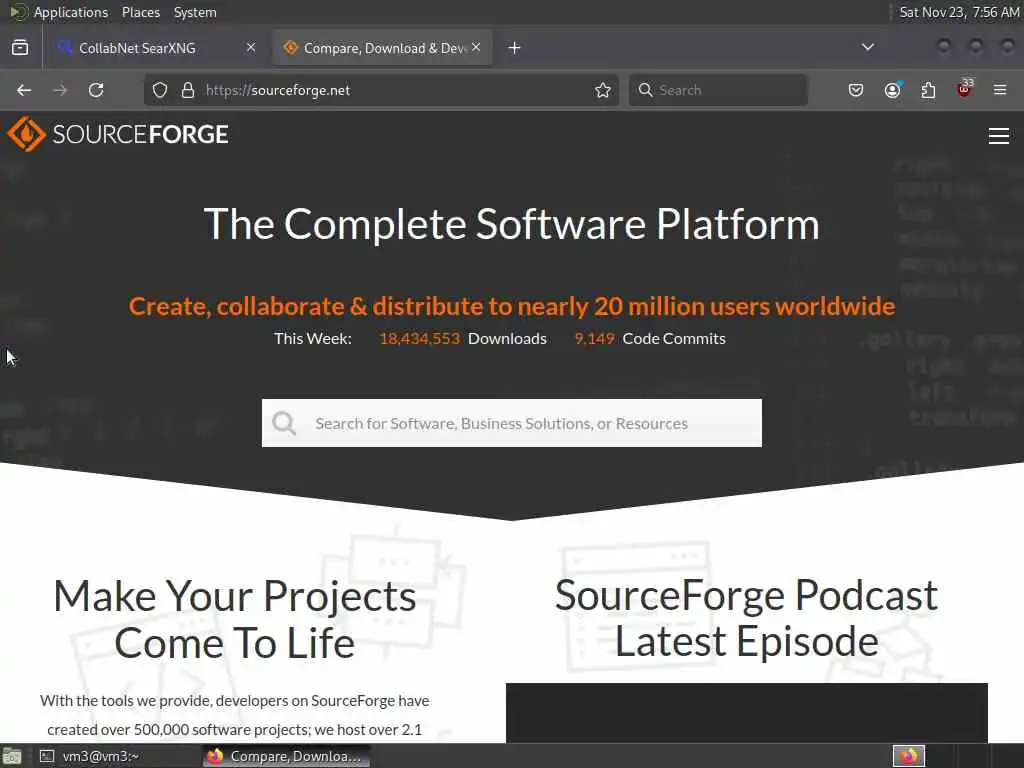Open the Places menu
Screen dimensions: 1024x768
coord(140,12)
